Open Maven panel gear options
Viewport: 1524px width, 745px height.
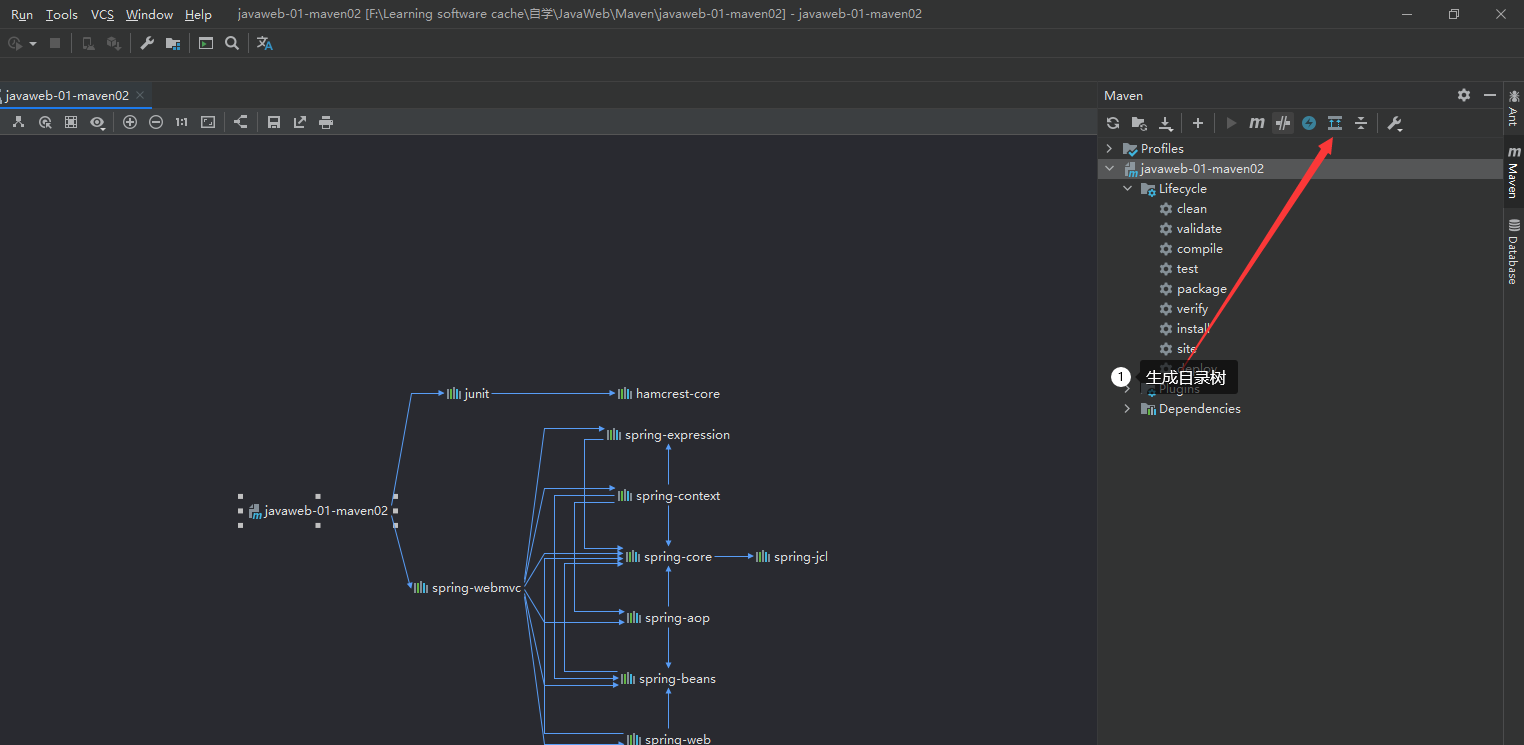pyautogui.click(x=1464, y=95)
